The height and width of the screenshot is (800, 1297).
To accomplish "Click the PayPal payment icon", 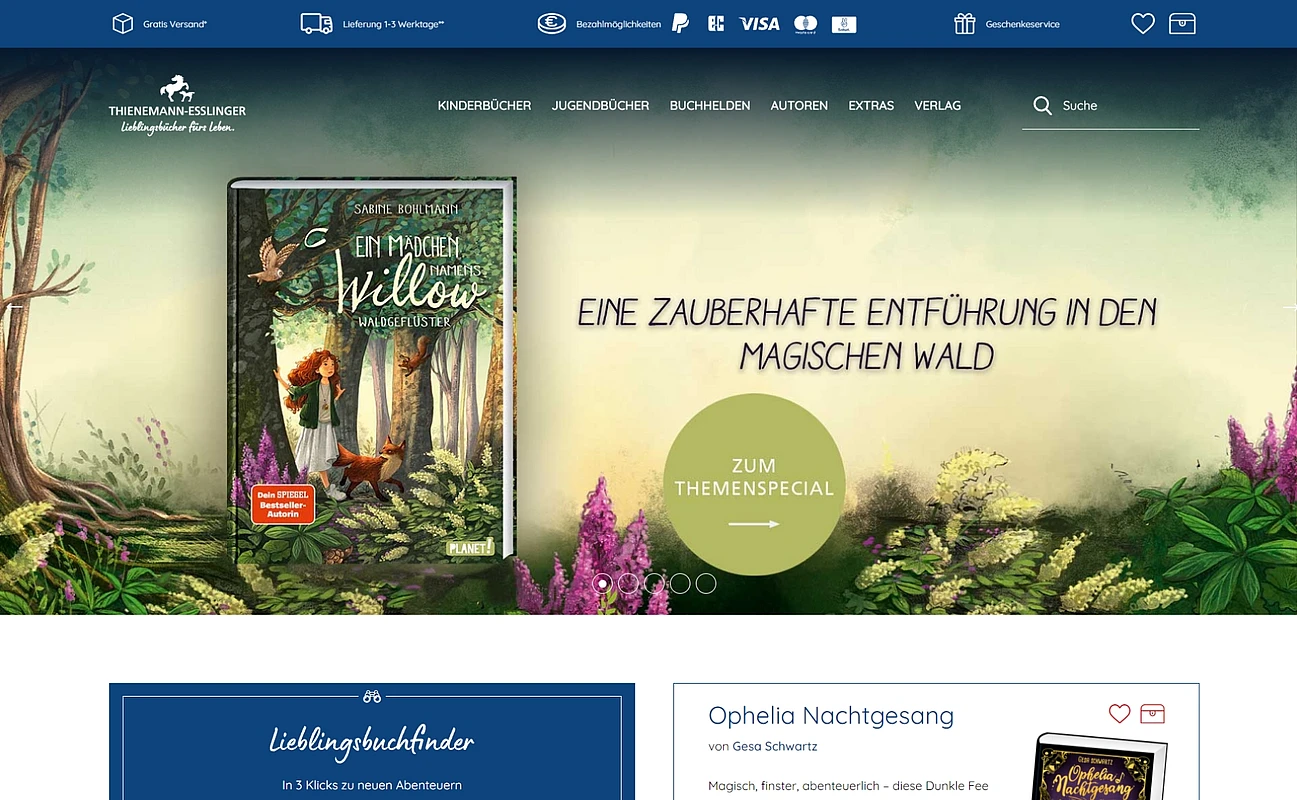I will 680,23.
